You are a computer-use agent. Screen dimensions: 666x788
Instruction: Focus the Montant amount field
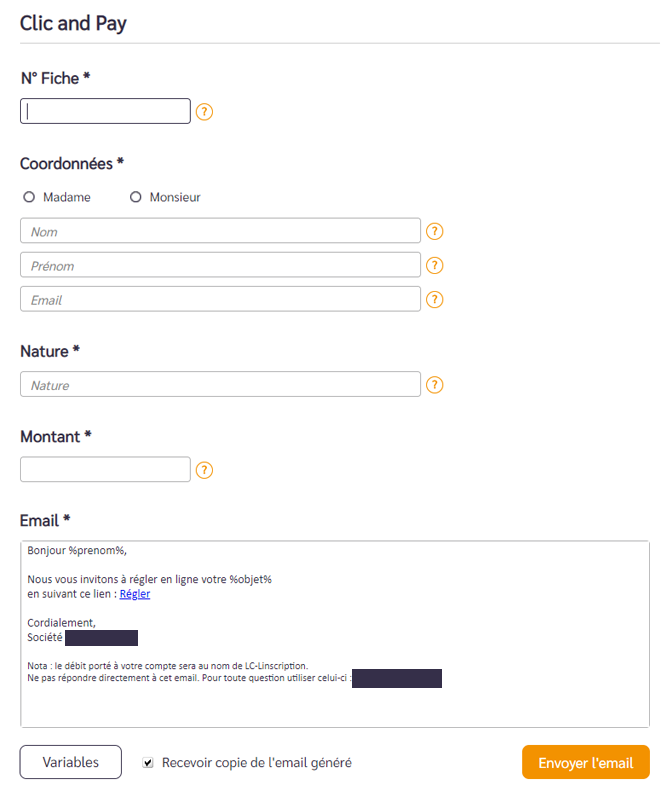[x=106, y=469]
